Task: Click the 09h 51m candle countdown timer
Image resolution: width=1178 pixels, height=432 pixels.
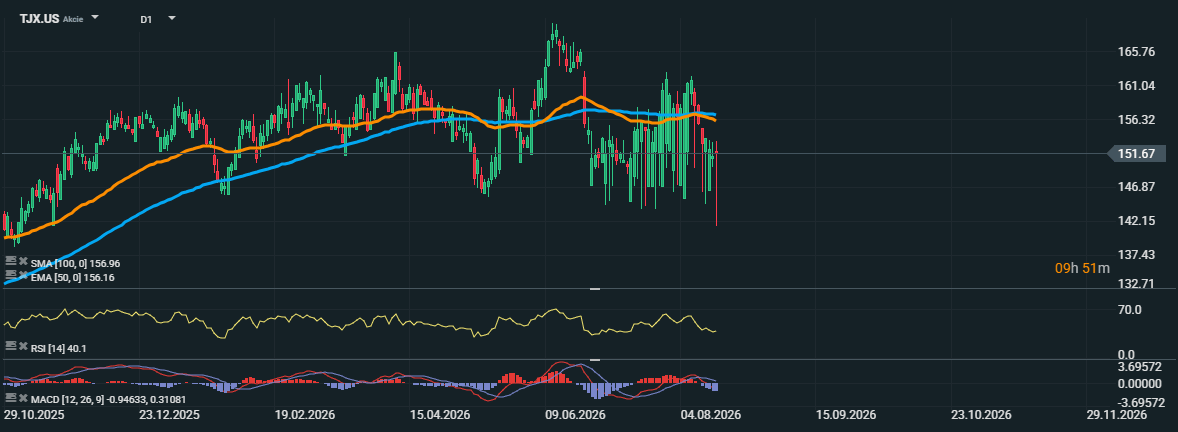Action: click(x=1083, y=267)
